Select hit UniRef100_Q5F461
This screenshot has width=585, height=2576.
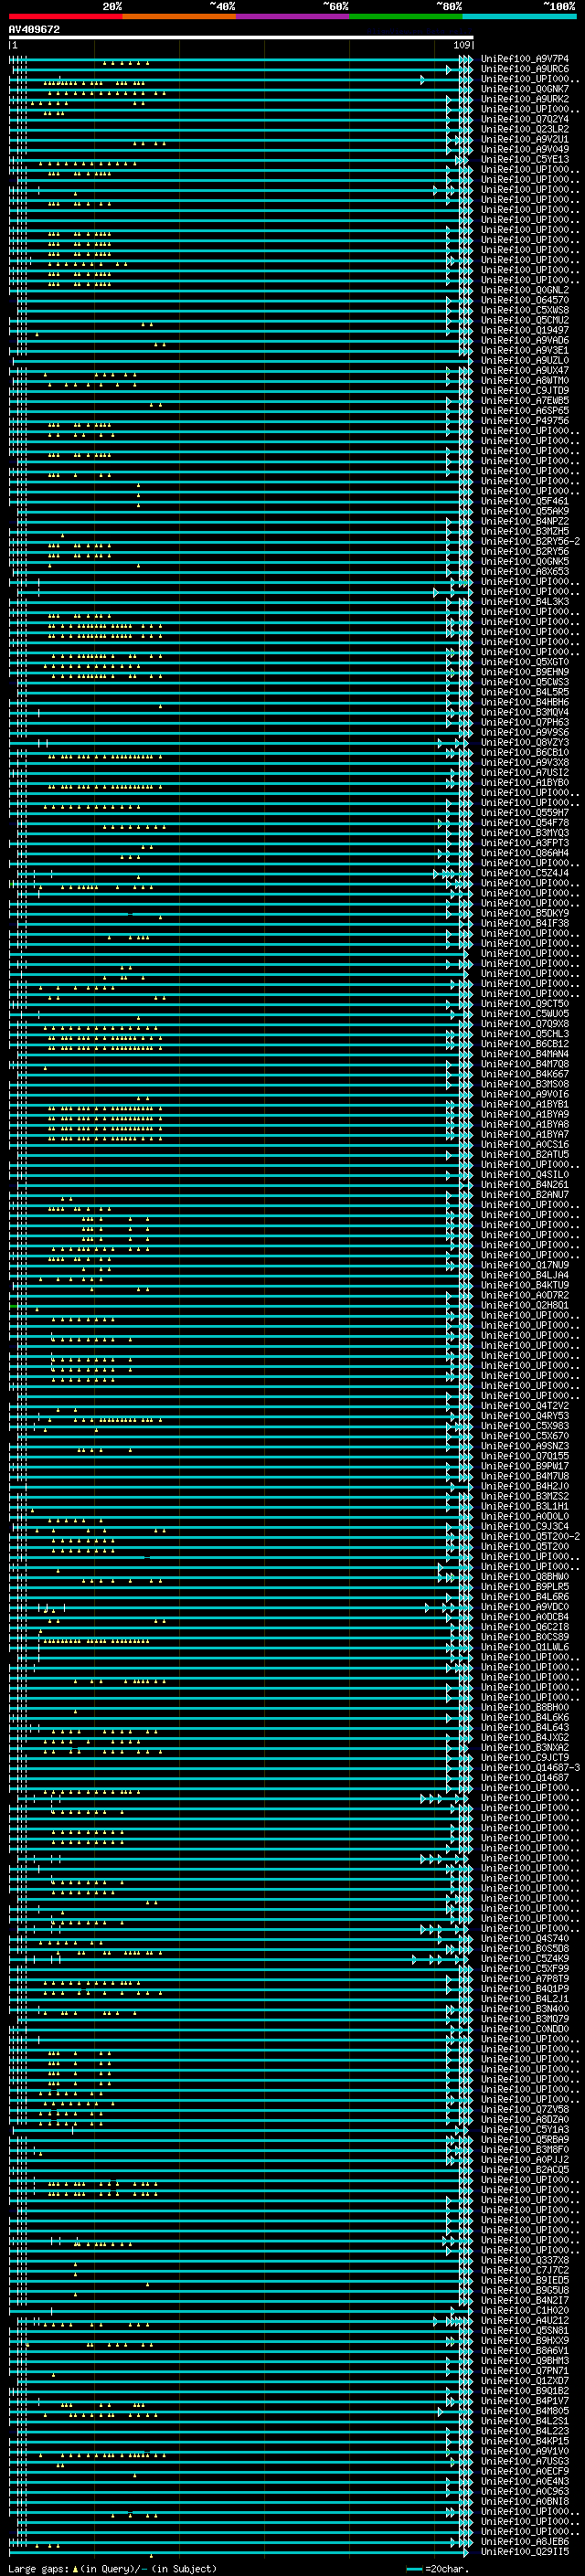pyautogui.click(x=525, y=501)
